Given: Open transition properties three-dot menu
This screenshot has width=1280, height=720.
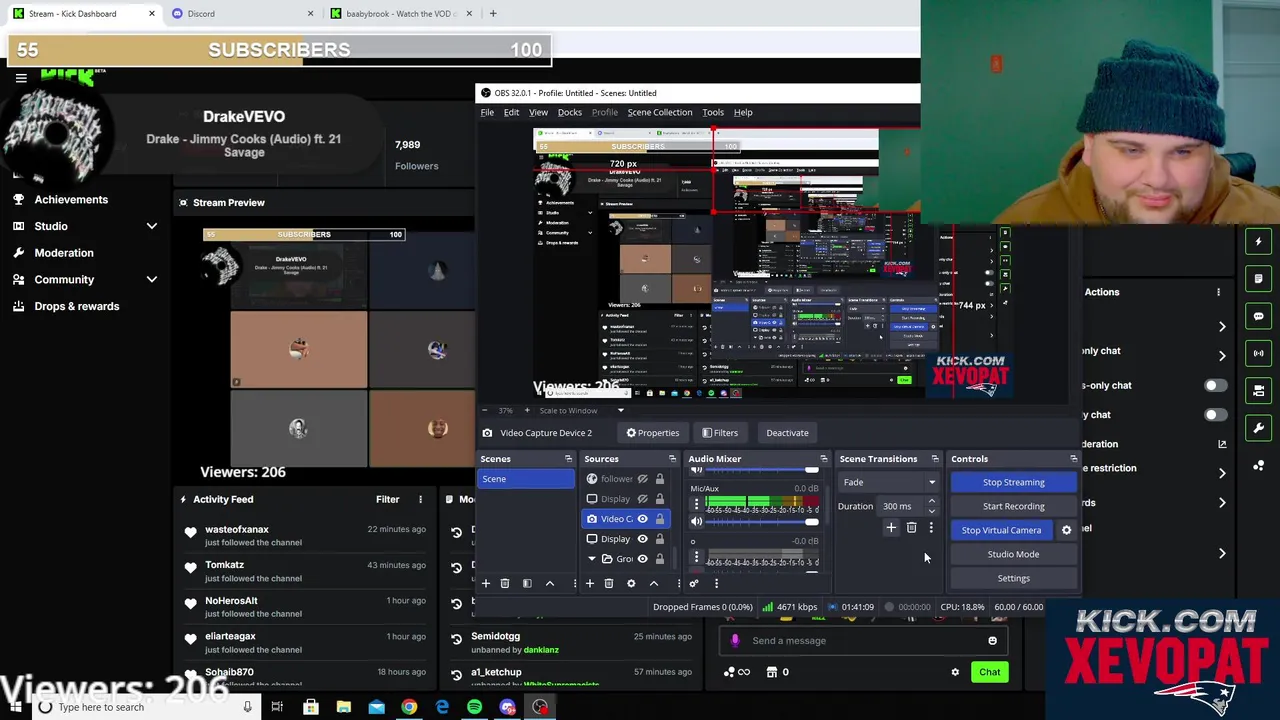Looking at the screenshot, I should coord(931,528).
